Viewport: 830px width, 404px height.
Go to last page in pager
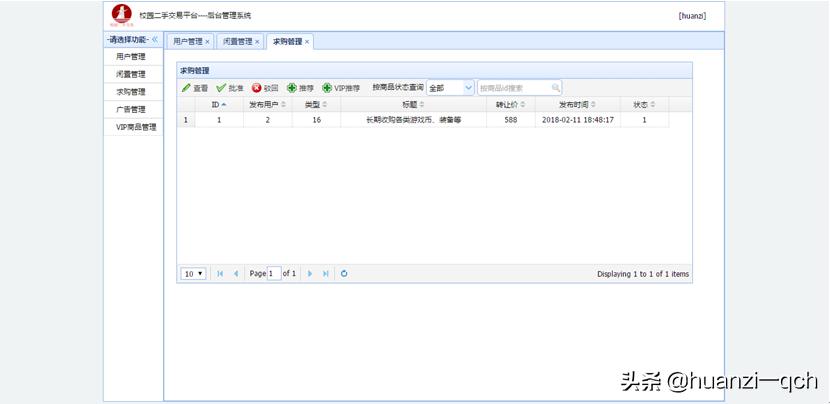(326, 274)
